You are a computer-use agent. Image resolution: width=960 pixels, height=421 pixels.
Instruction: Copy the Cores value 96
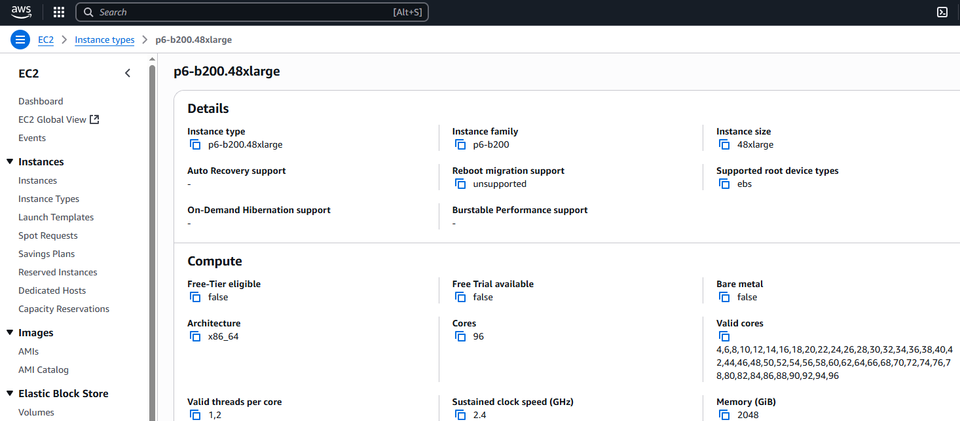[x=460, y=337]
